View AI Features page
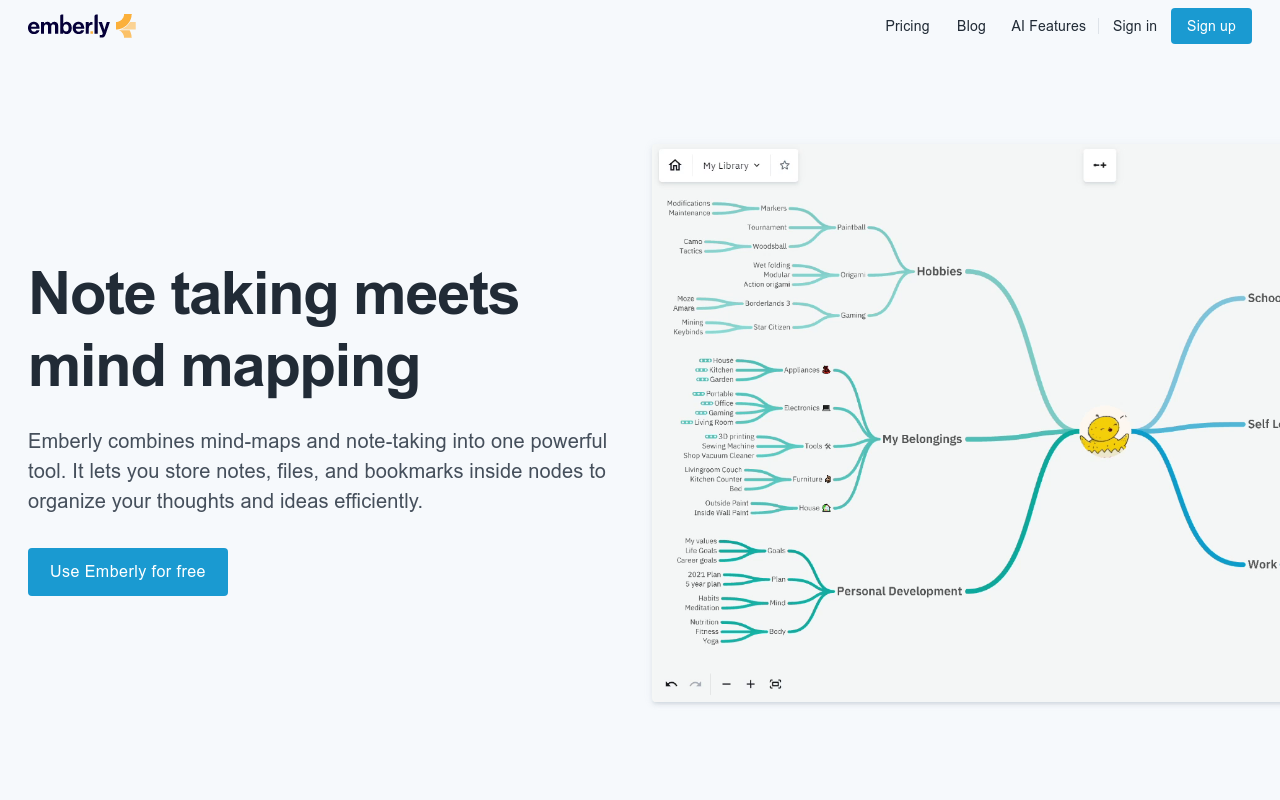Screen dimensions: 1280x800 1048,26
